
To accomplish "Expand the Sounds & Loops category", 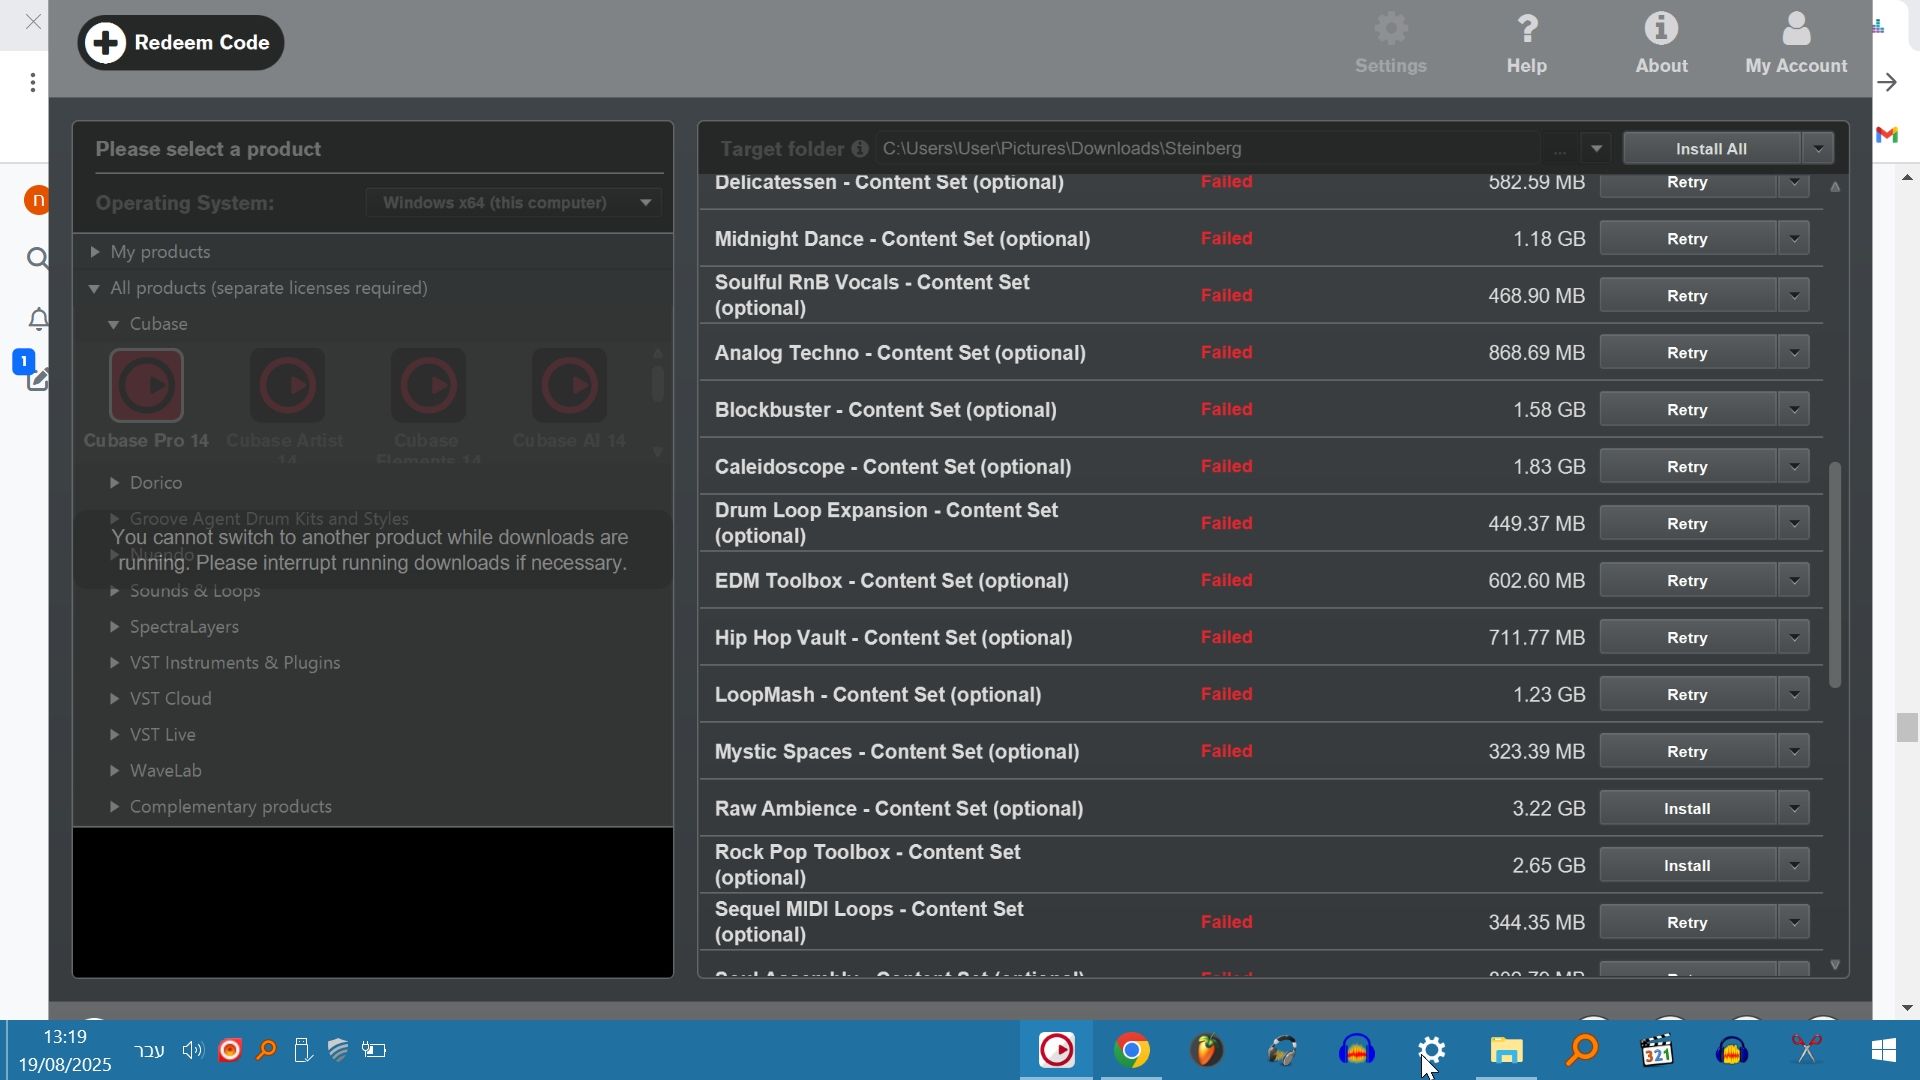I will 114,591.
